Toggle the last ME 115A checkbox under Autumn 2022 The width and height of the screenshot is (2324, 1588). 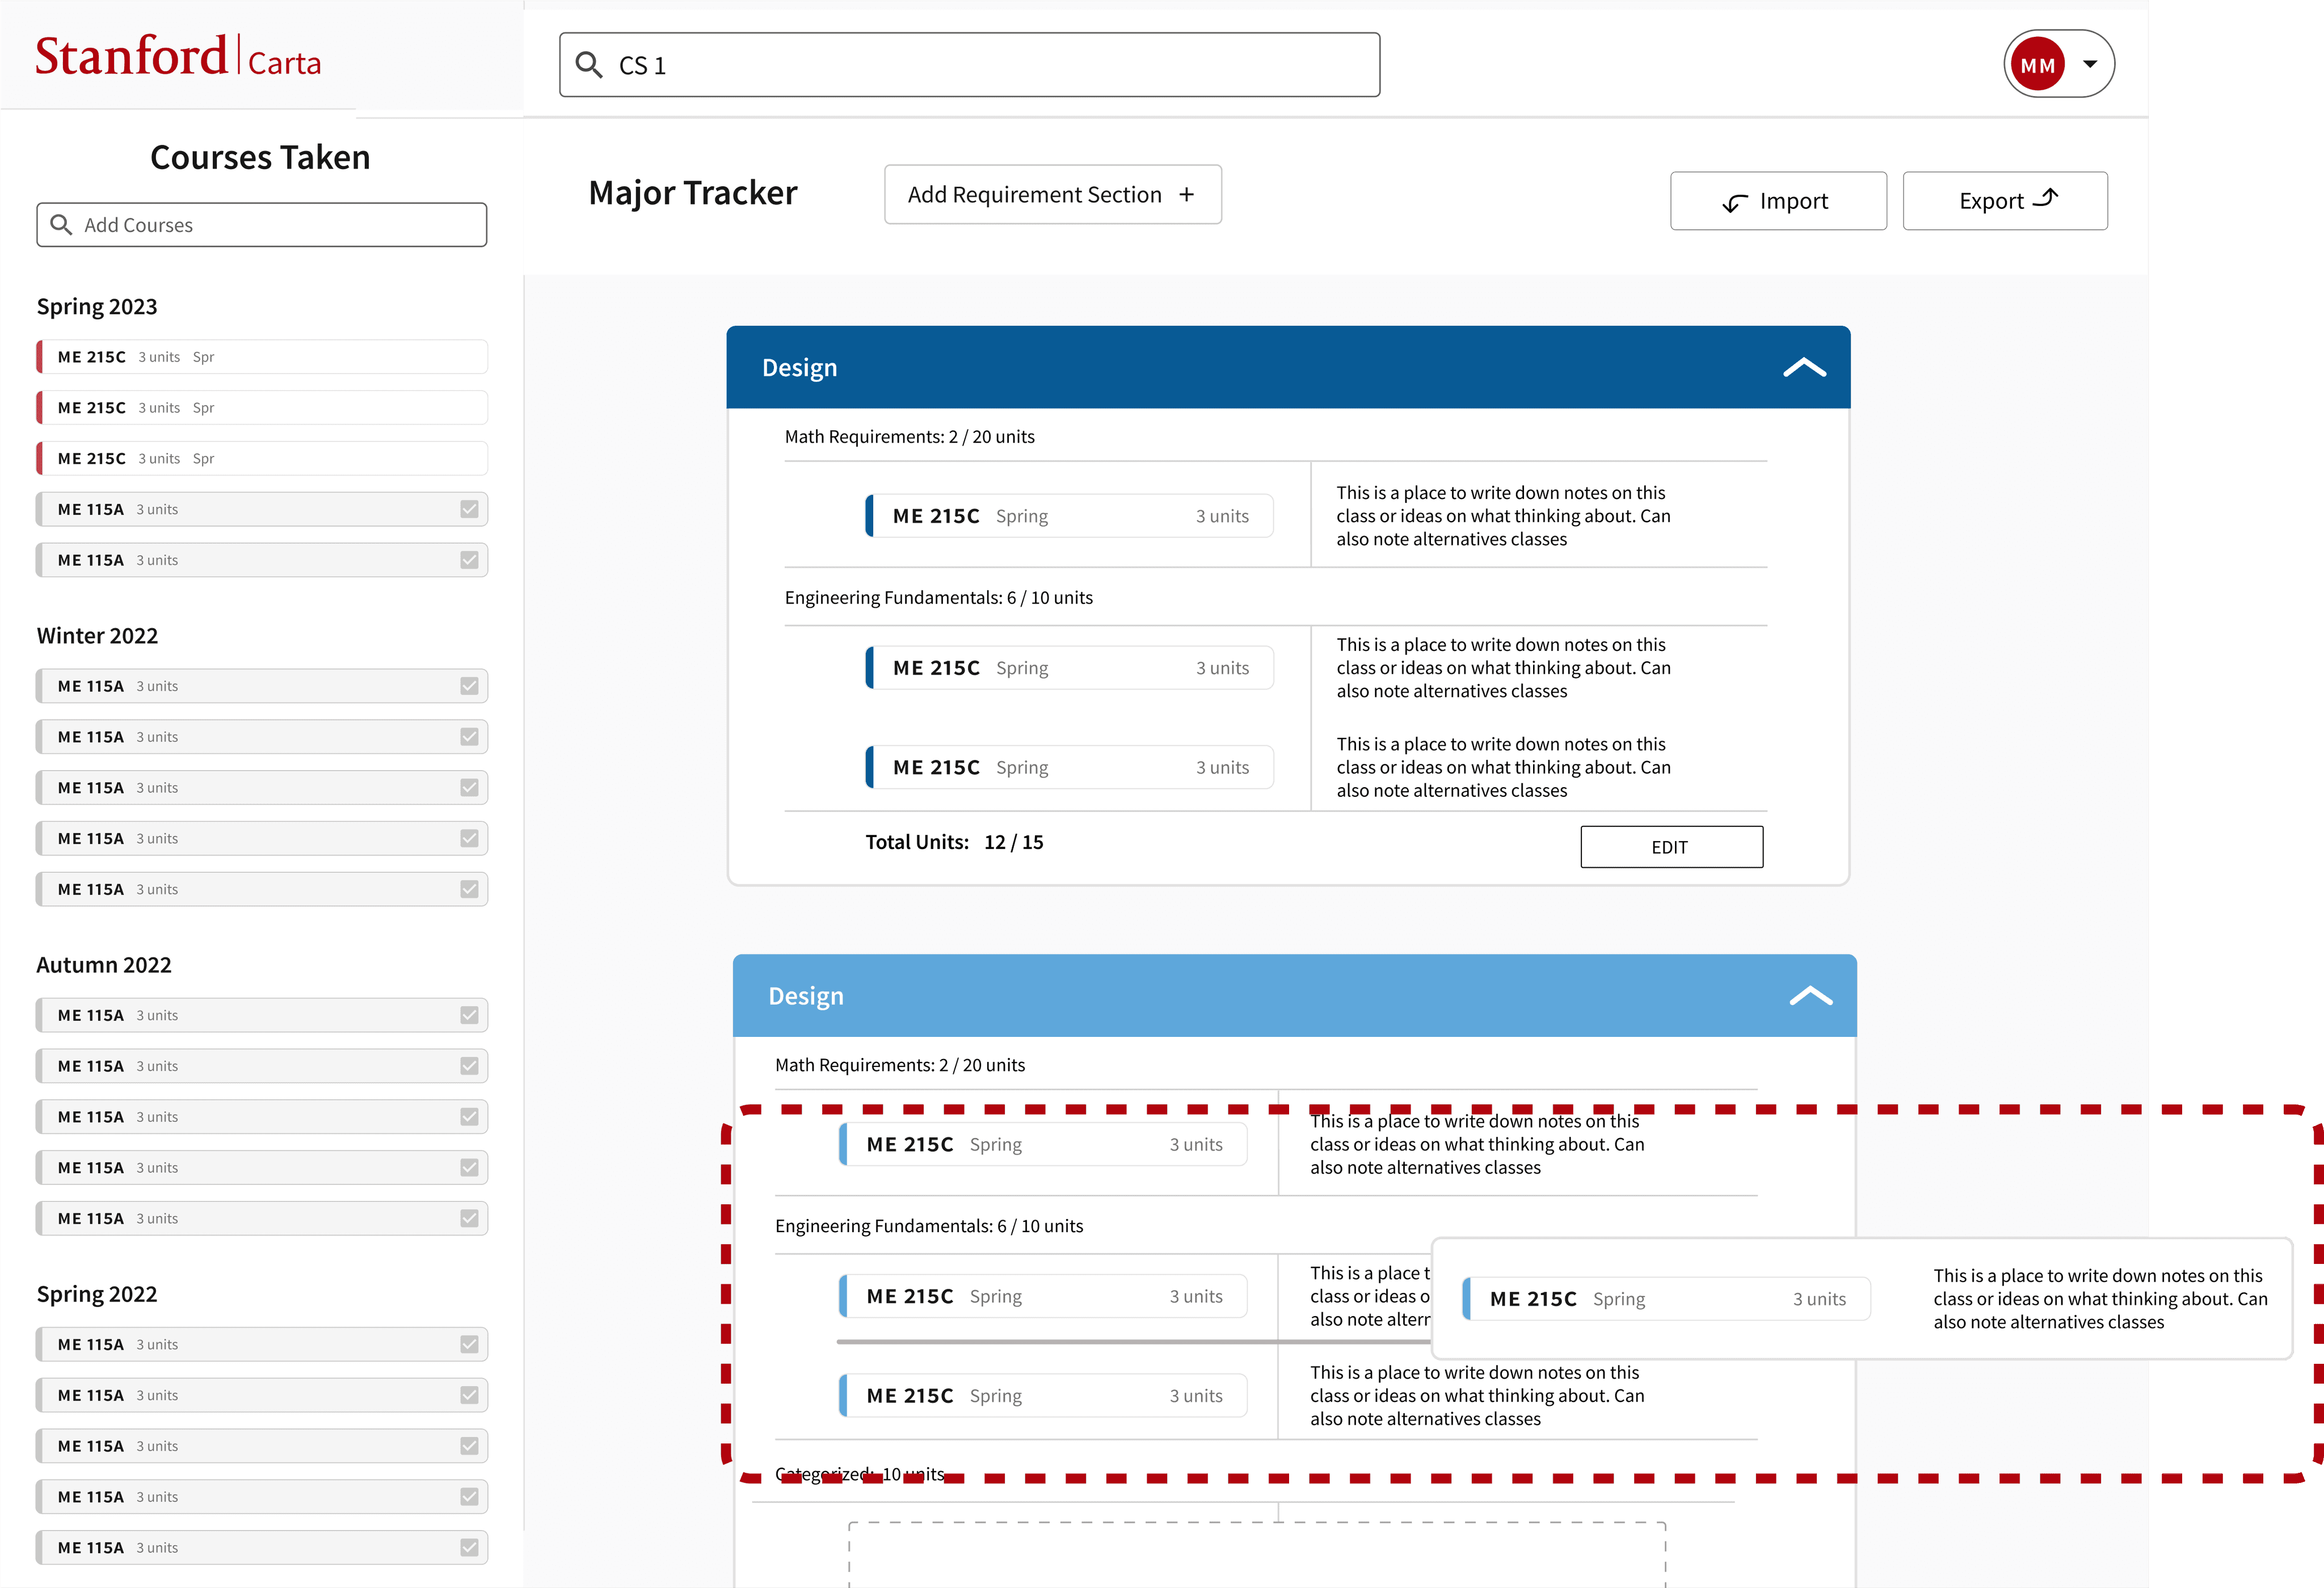click(469, 1218)
